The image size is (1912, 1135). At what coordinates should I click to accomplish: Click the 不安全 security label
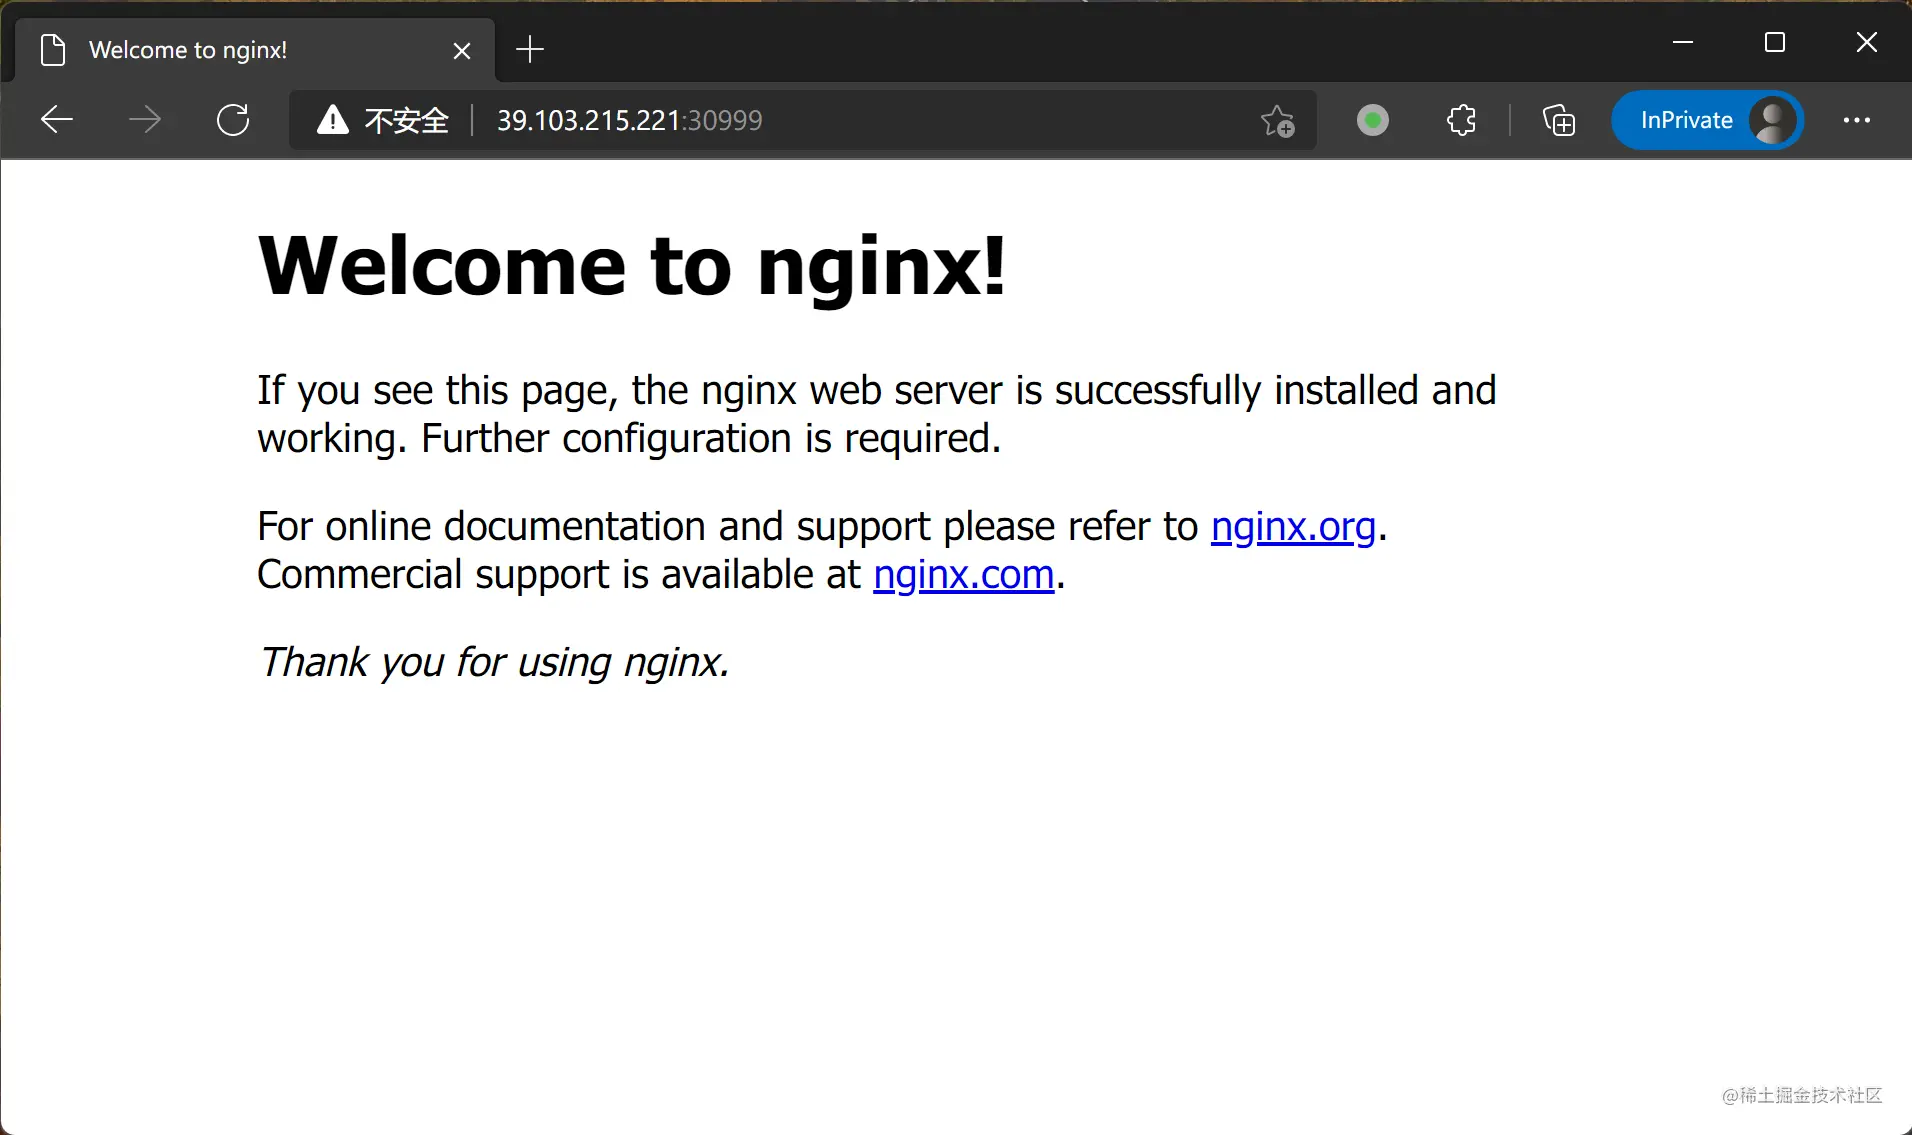[x=407, y=120]
